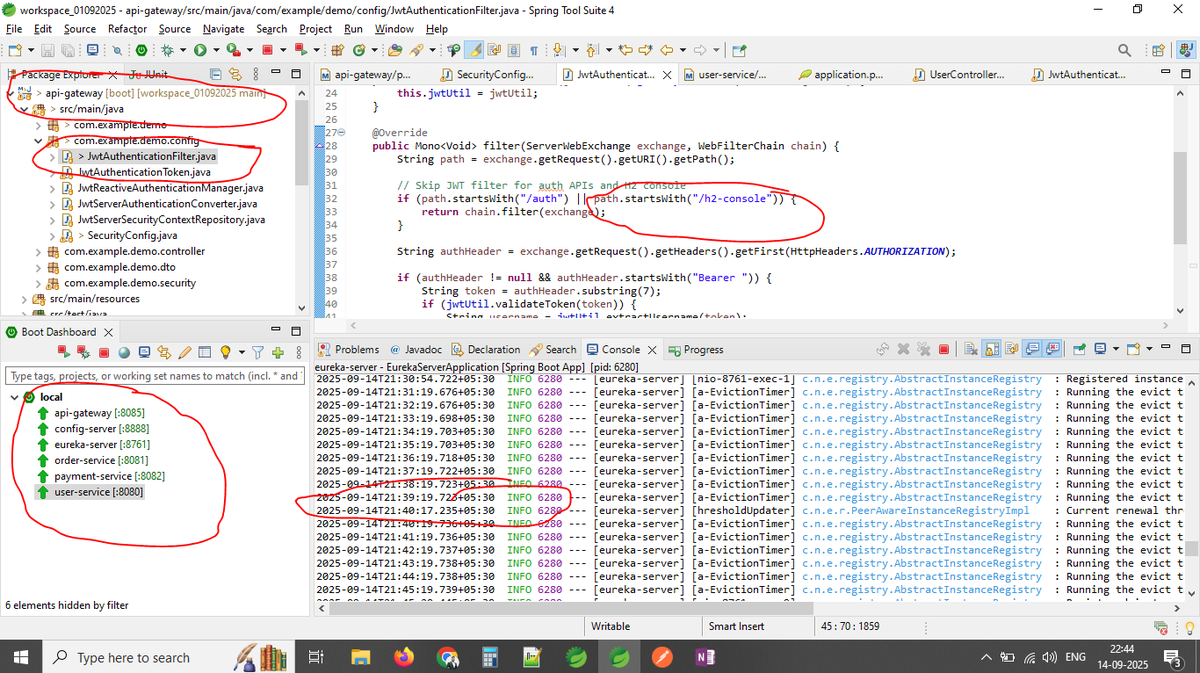Click Firefox icon in Windows taskbar
This screenshot has height=673, width=1200.
click(x=404, y=657)
